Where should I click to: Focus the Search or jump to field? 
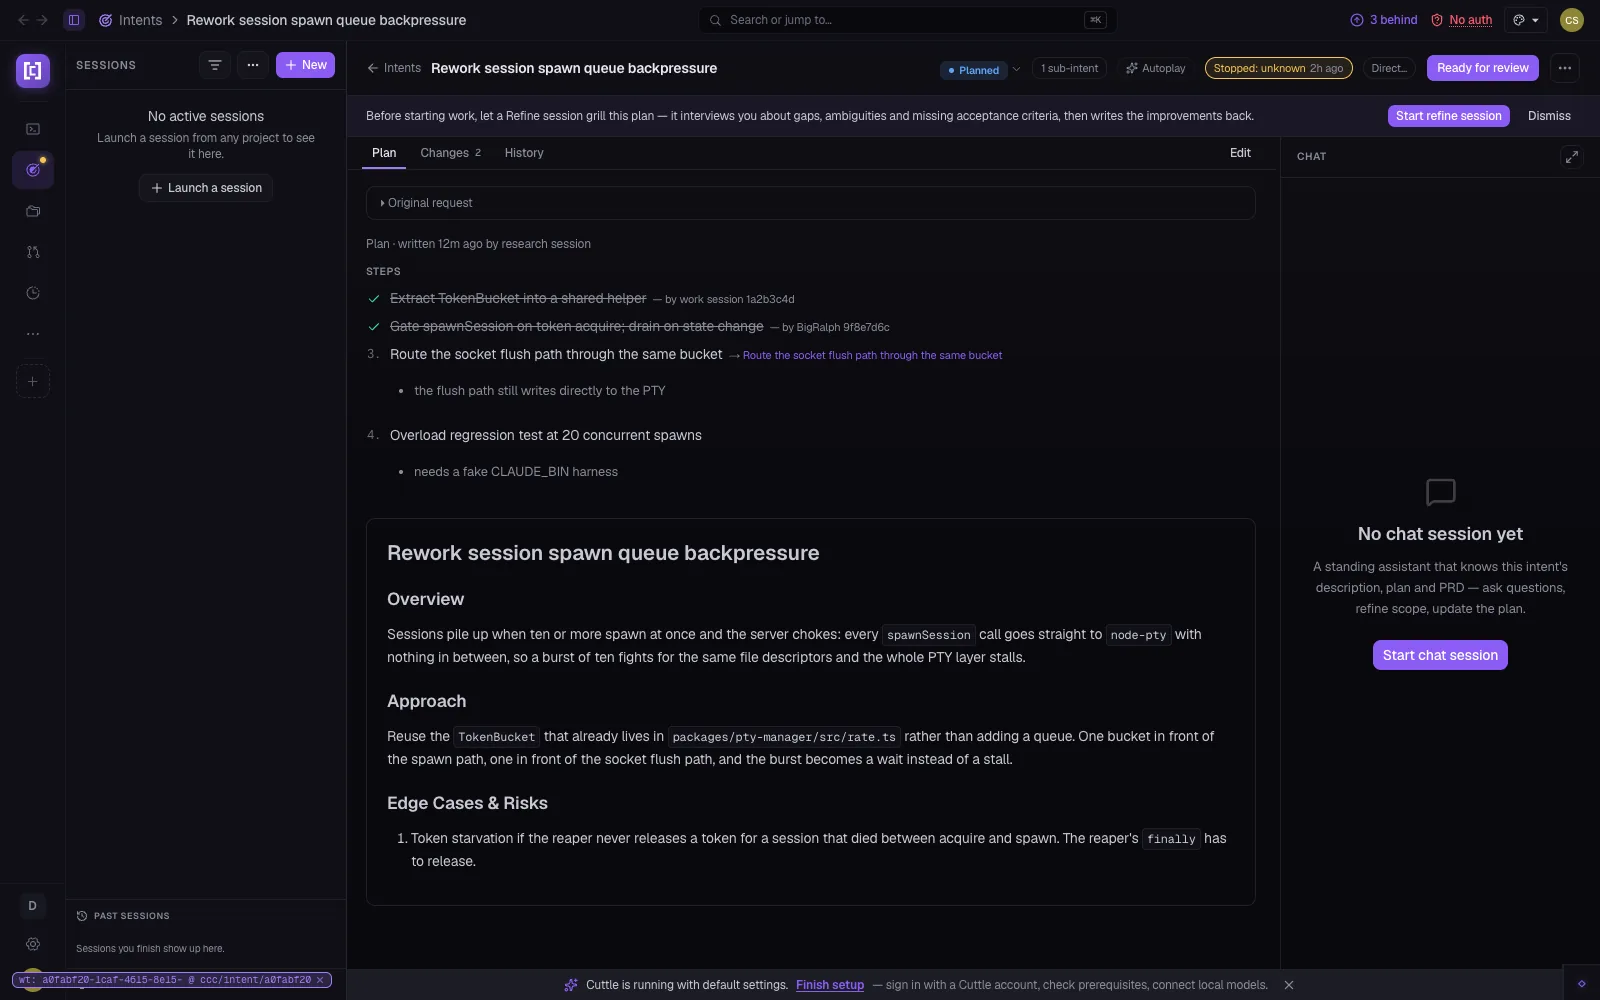[908, 20]
